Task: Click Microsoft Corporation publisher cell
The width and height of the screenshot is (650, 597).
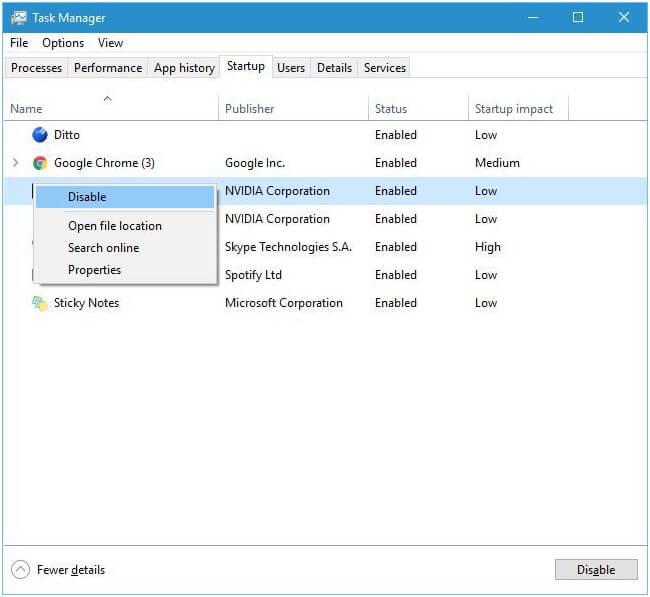Action: click(284, 303)
